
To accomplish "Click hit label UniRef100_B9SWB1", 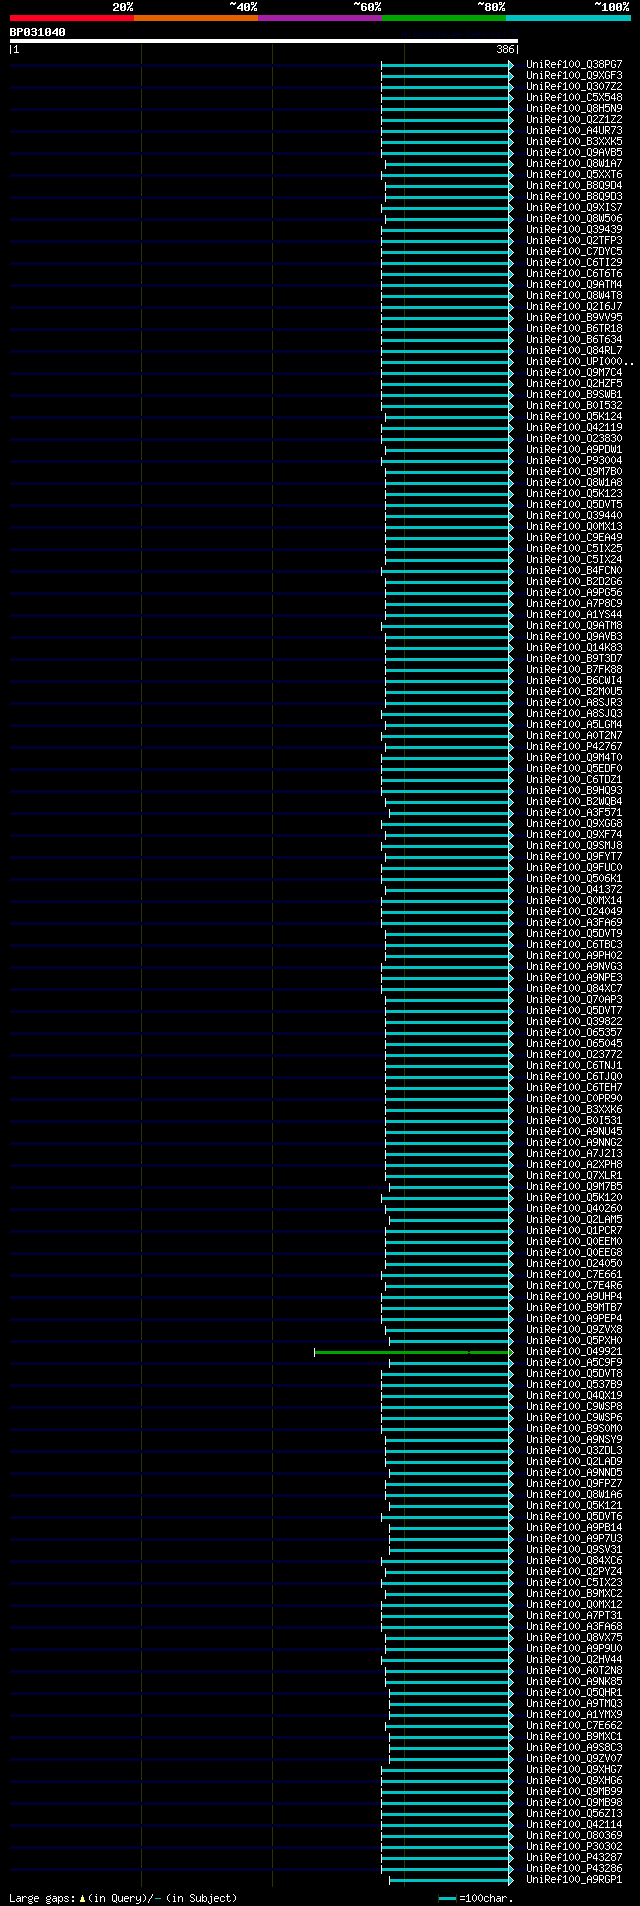I will click(x=574, y=394).
